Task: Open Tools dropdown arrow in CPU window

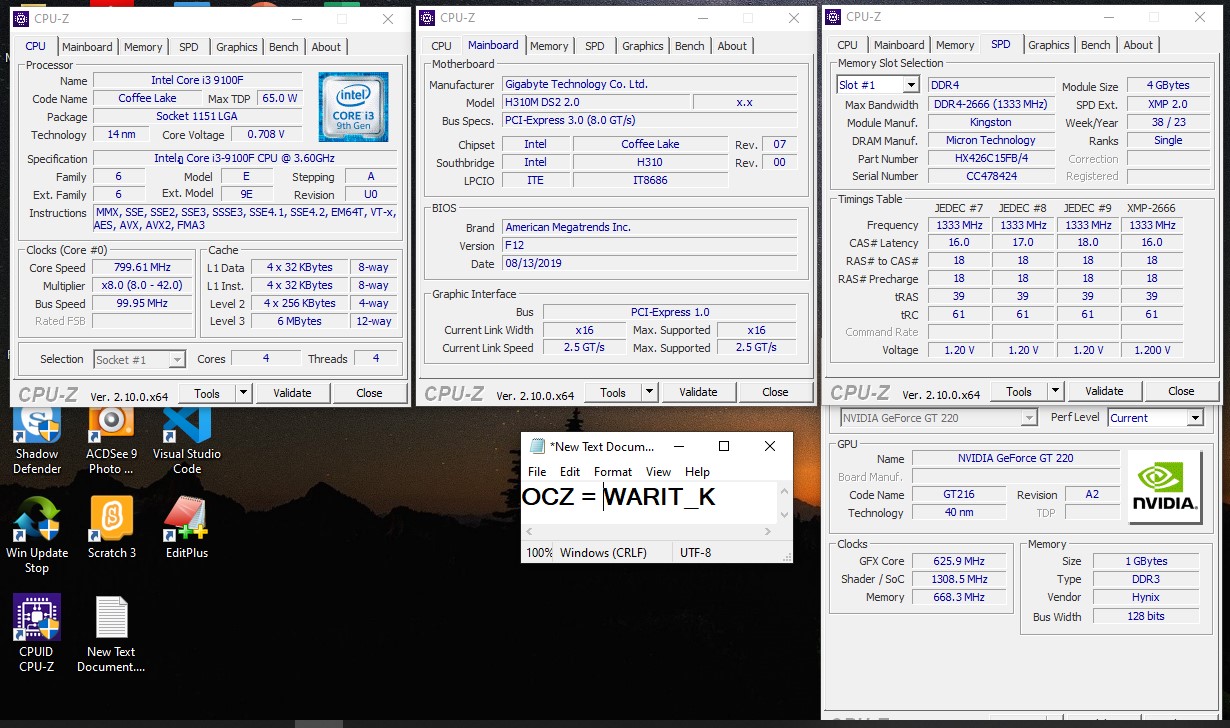Action: coord(243,394)
